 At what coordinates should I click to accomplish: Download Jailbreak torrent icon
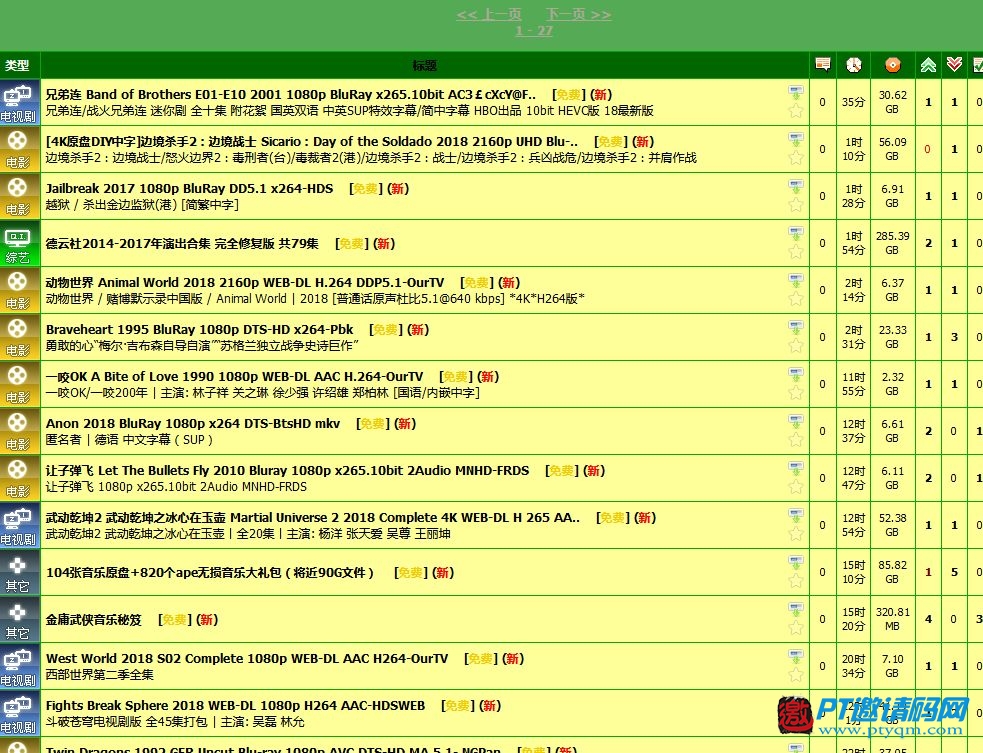(x=796, y=186)
